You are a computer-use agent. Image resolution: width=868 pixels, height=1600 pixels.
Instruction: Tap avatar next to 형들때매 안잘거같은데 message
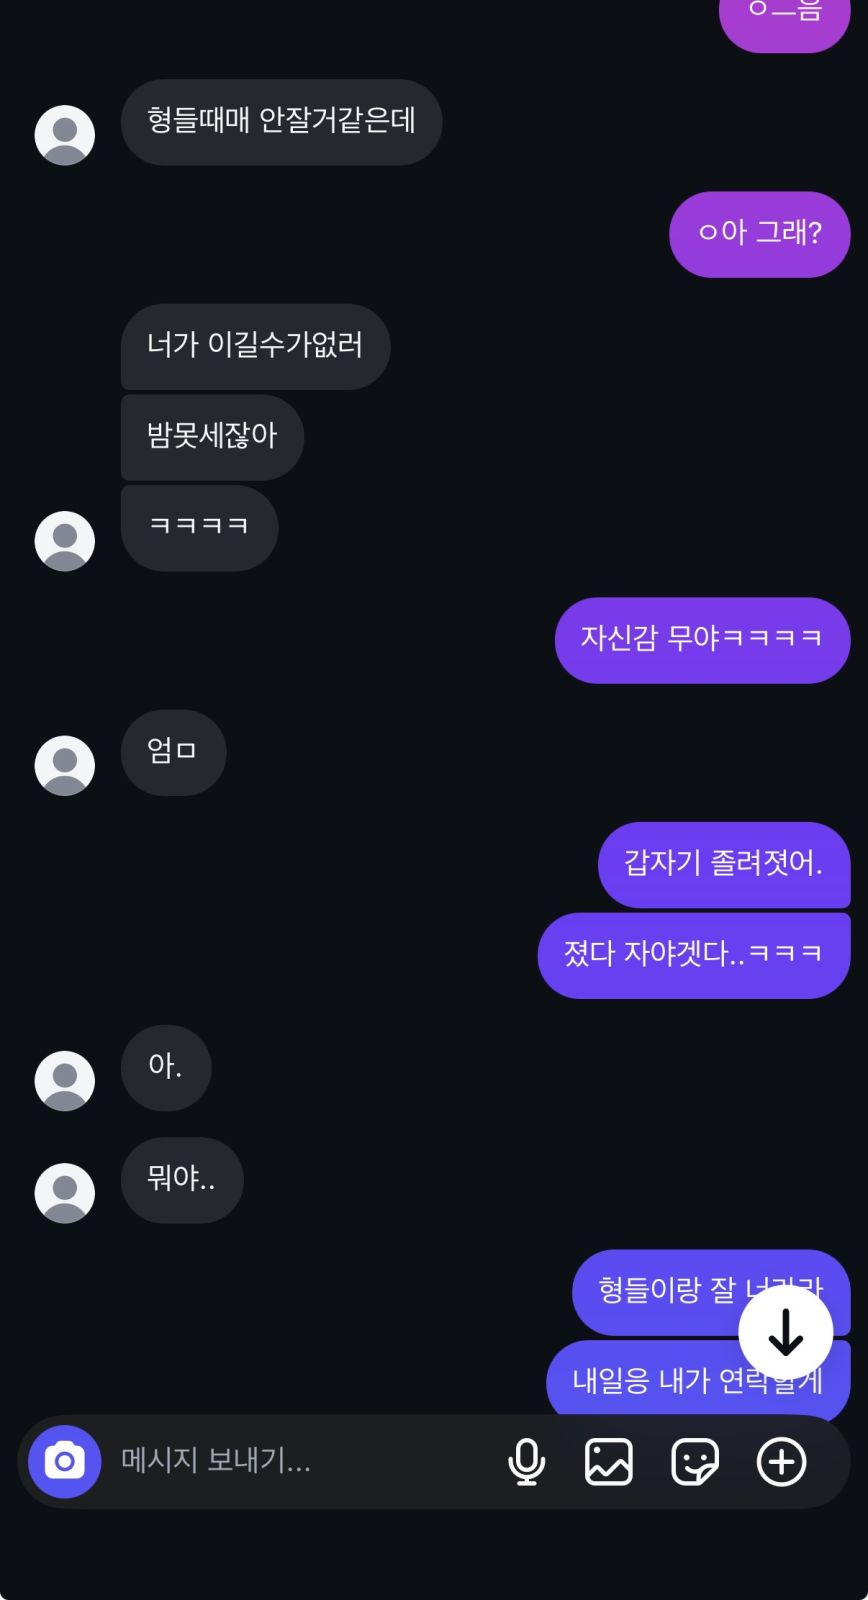tap(65, 135)
